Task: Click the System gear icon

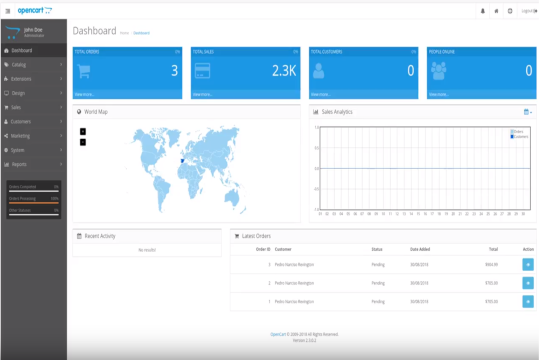Action: pos(6,150)
